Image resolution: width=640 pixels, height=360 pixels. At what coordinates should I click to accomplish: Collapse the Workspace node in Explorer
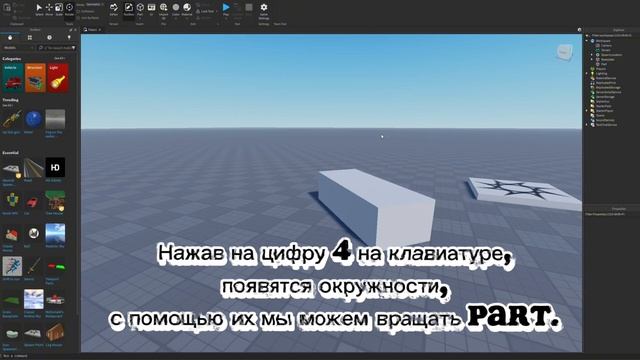[x=587, y=41]
